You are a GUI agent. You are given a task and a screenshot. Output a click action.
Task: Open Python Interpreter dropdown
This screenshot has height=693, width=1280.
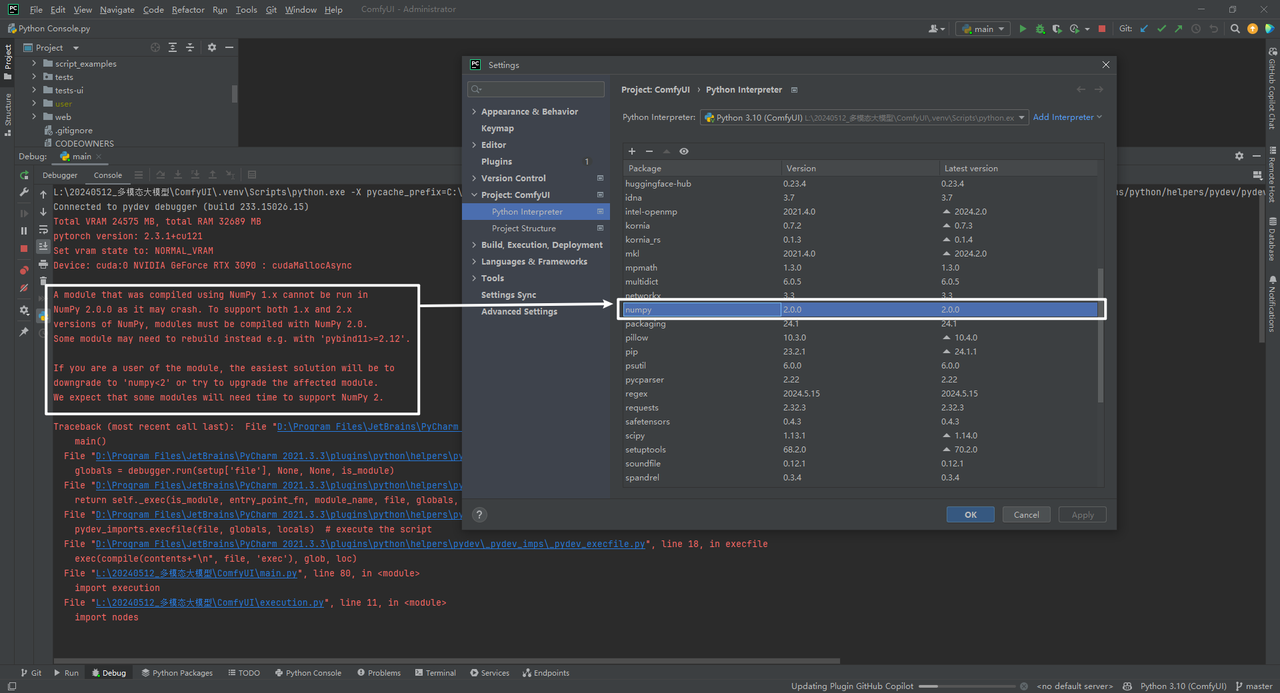[864, 117]
